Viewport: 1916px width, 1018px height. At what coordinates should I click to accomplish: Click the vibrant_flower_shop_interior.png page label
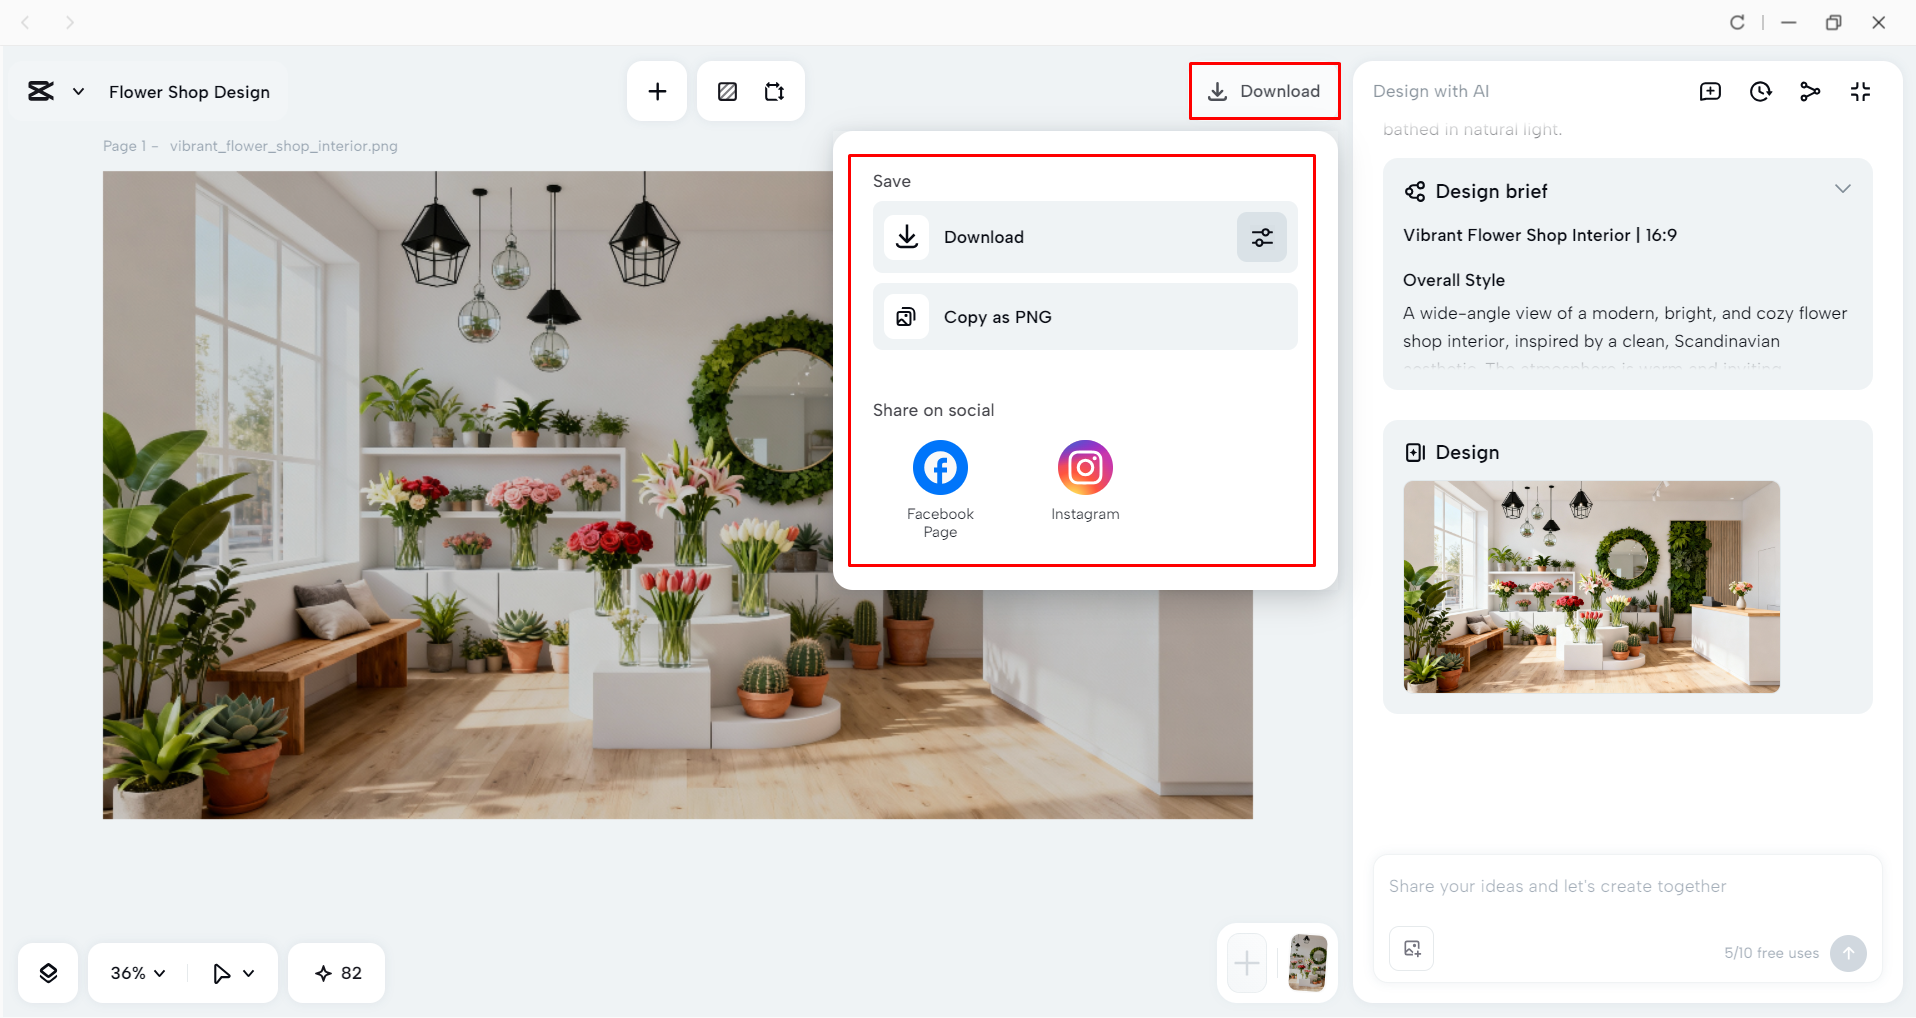point(283,146)
